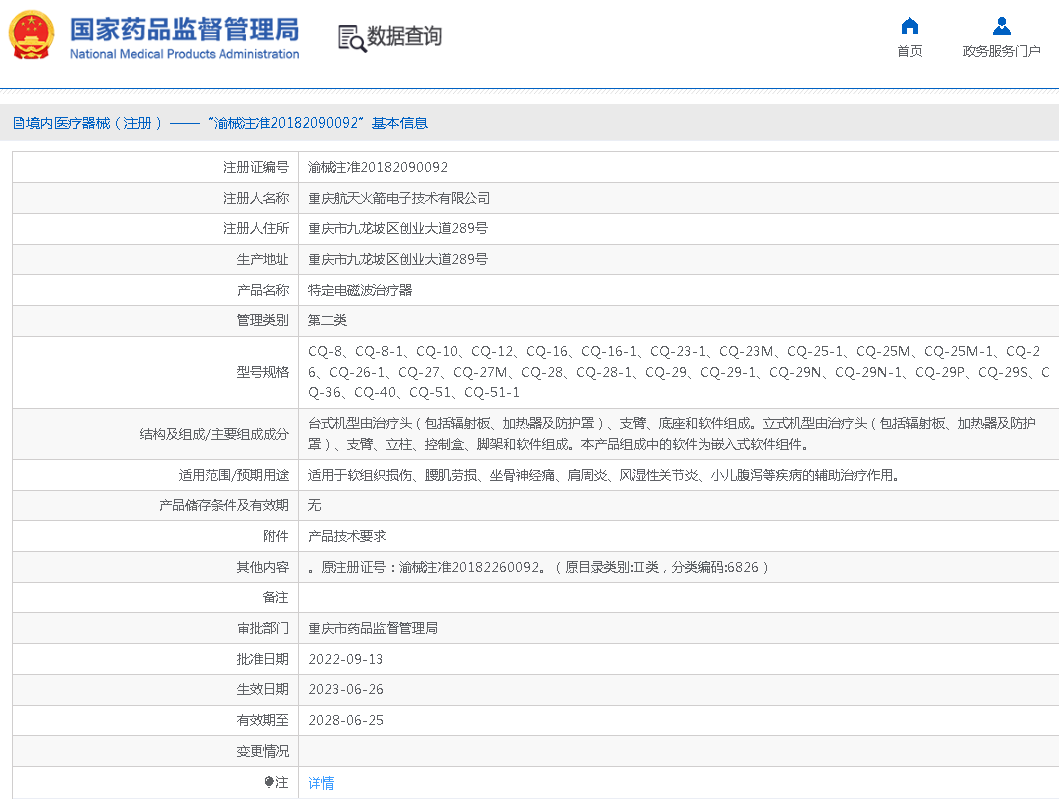Click 生产地址 address value
This screenshot has height=799, width=1059.
[398, 259]
